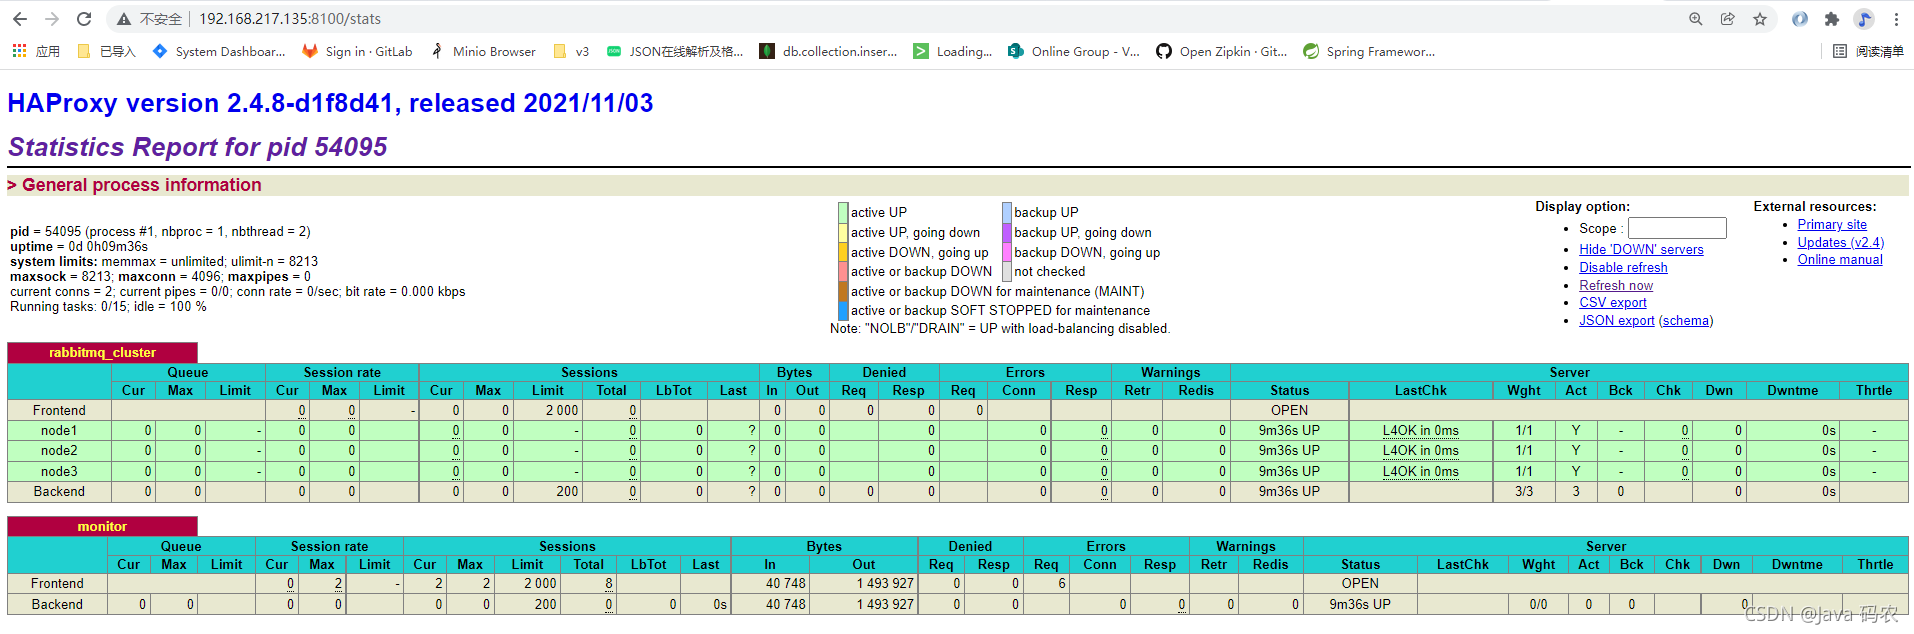Click the rabbitmq_cluster proxy header
The image size is (1914, 634).
pos(102,353)
